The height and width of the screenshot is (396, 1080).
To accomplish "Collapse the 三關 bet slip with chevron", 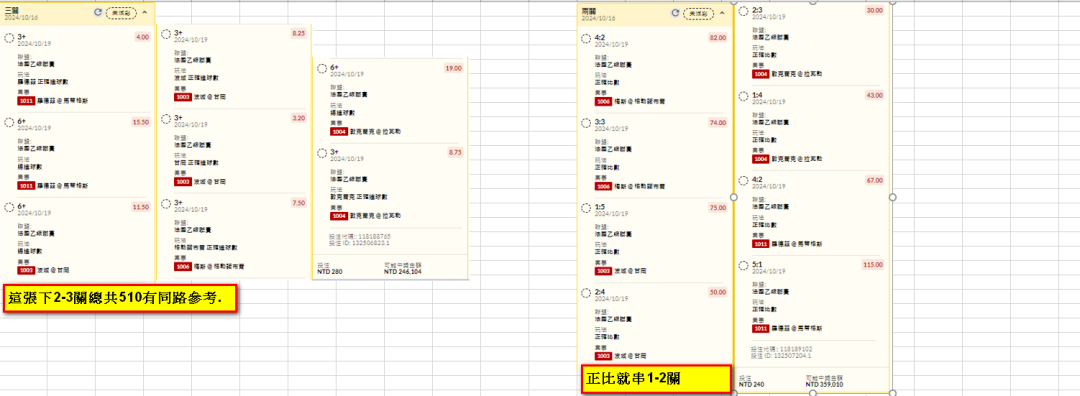I will (x=144, y=13).
